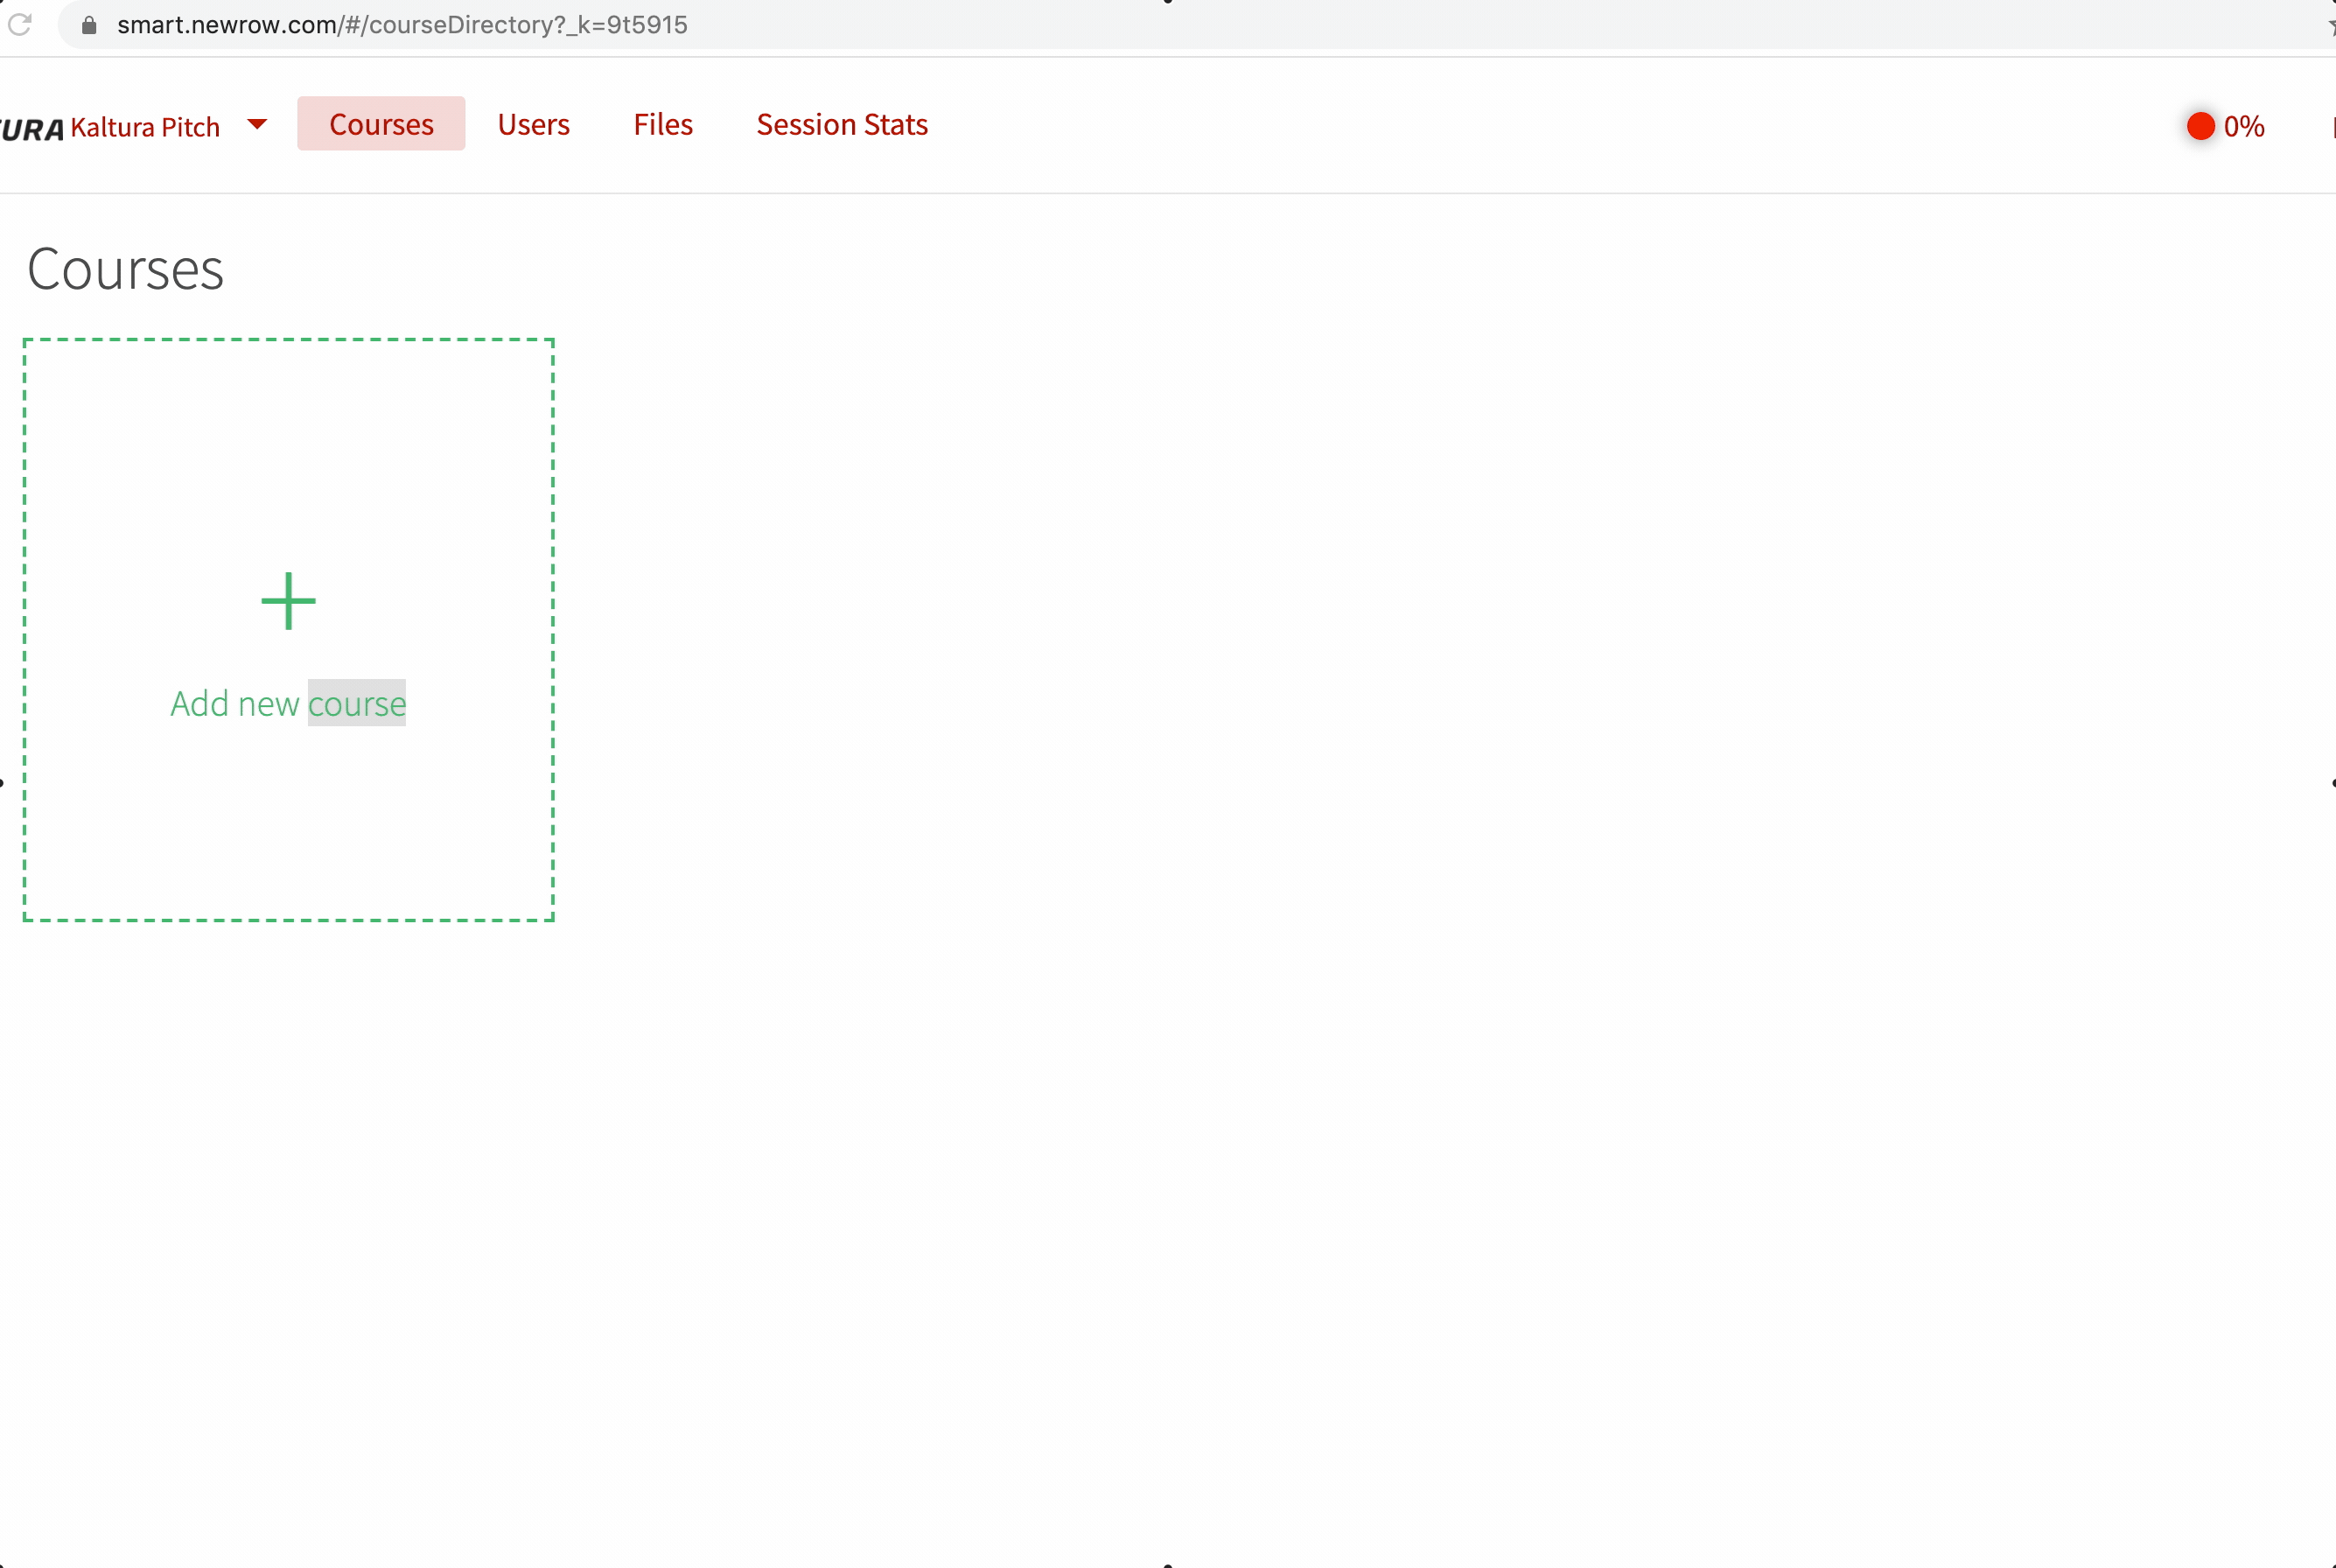Select the Courses tab

point(381,124)
